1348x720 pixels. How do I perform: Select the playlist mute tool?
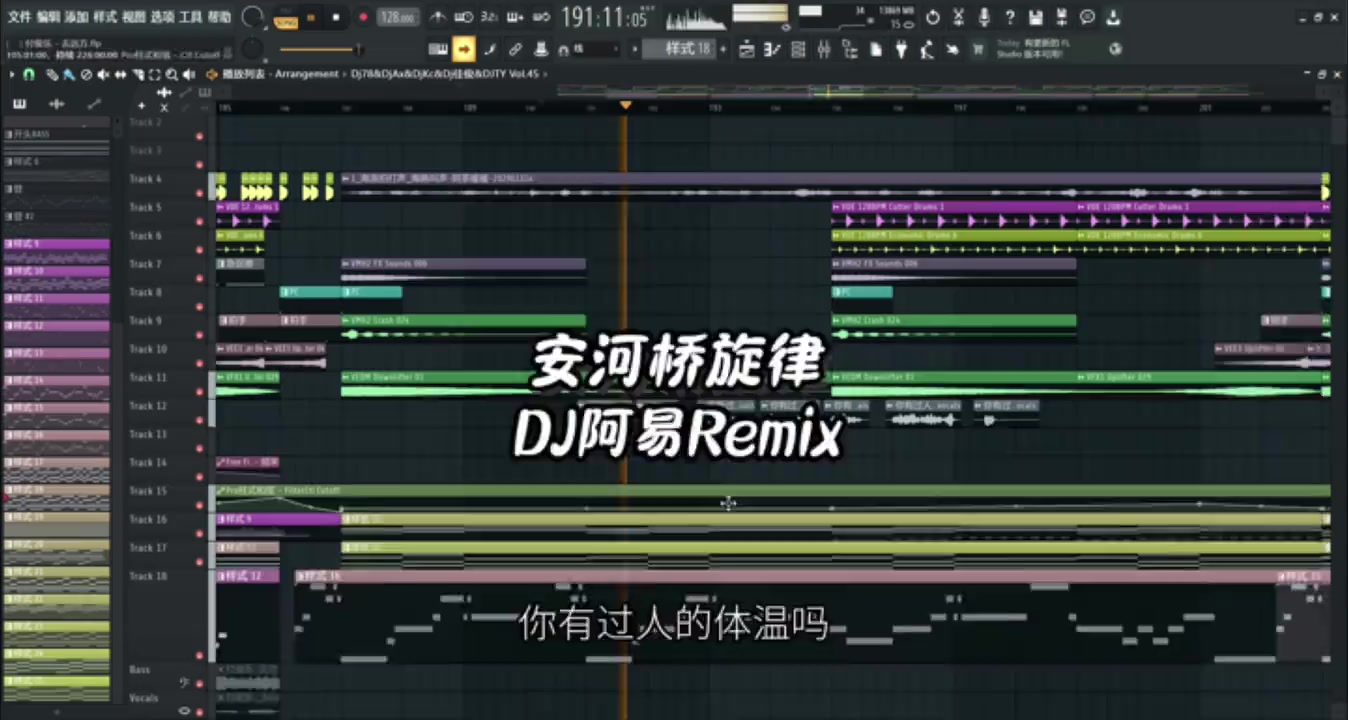coord(103,75)
